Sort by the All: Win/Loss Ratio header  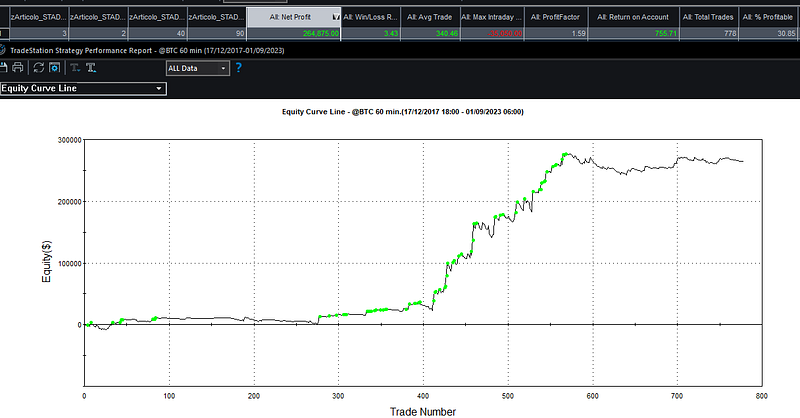[370, 17]
